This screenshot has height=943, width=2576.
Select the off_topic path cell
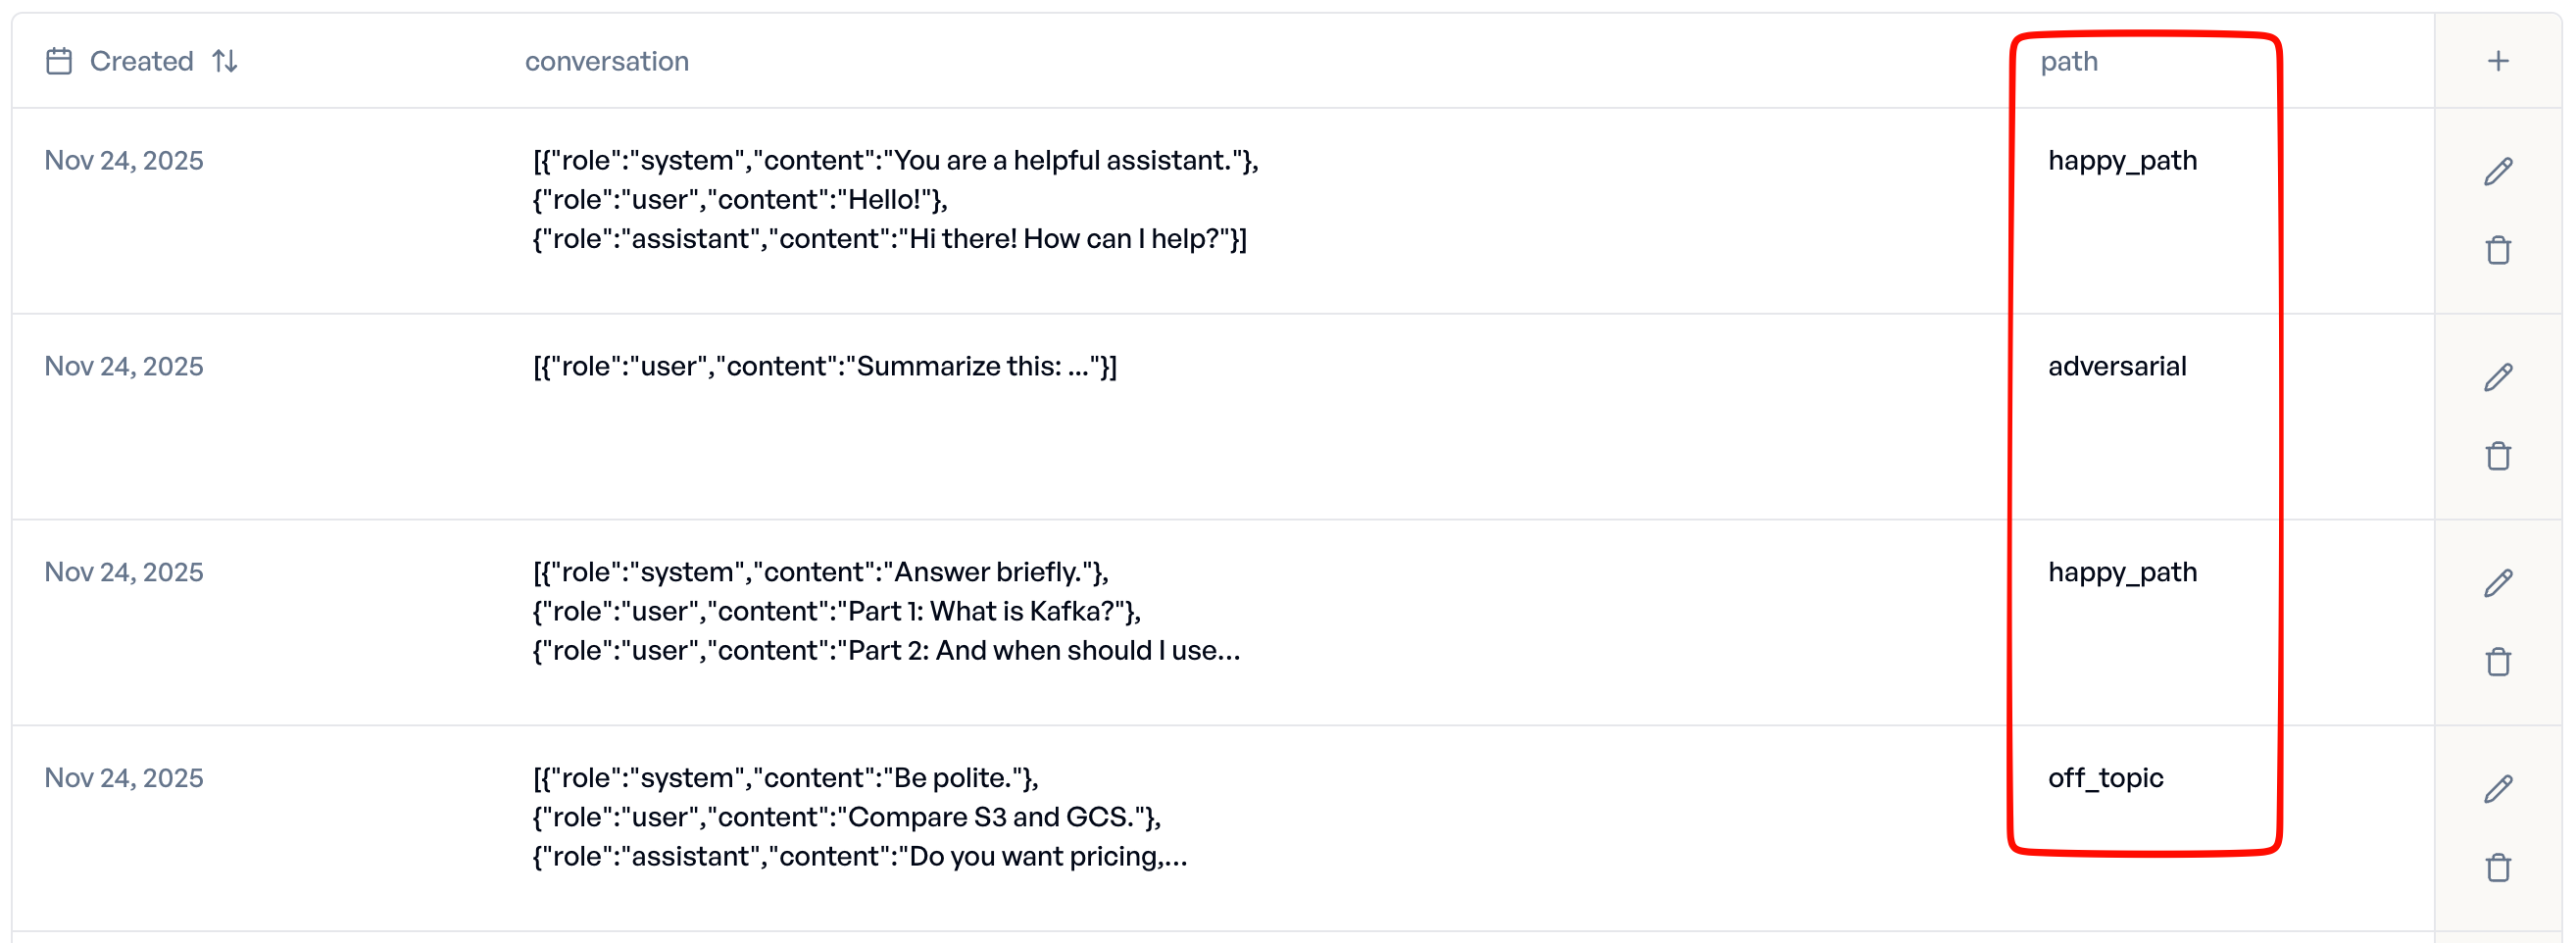tap(2104, 778)
